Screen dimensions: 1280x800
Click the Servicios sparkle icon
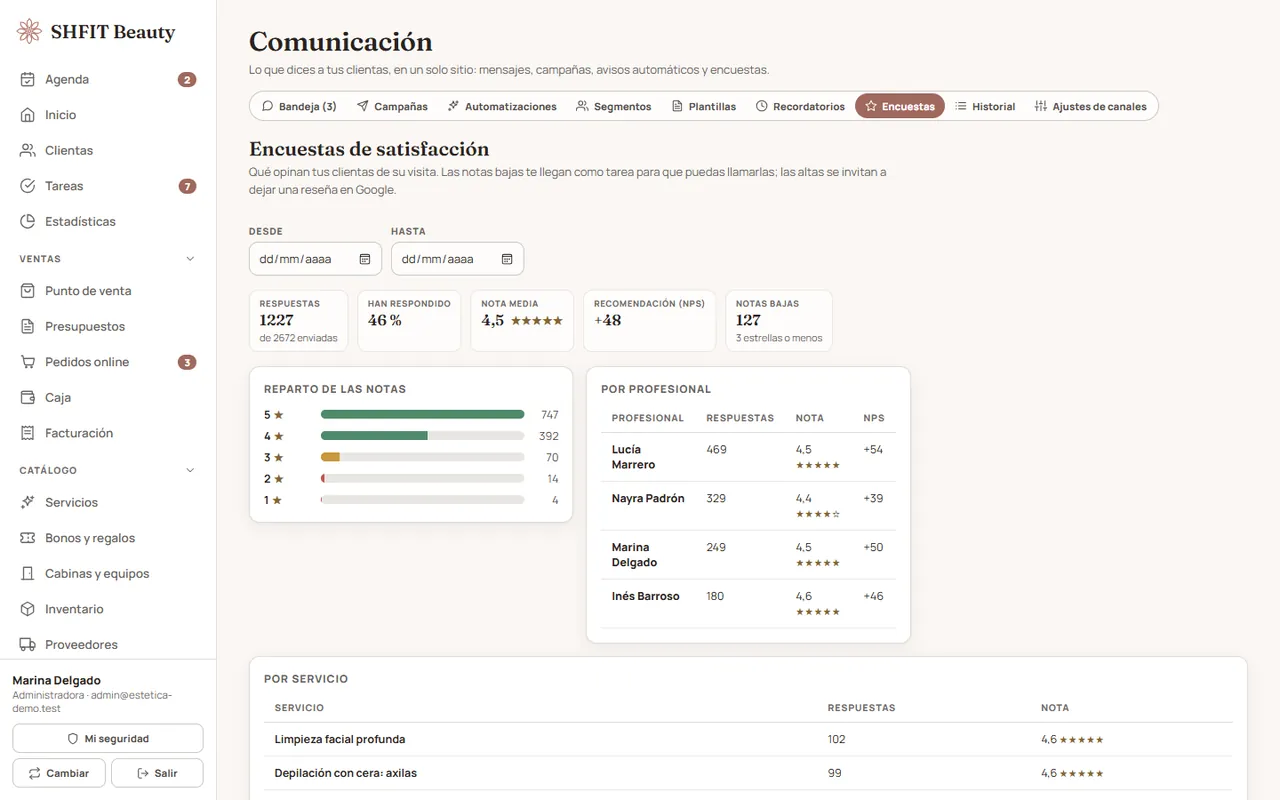click(28, 502)
